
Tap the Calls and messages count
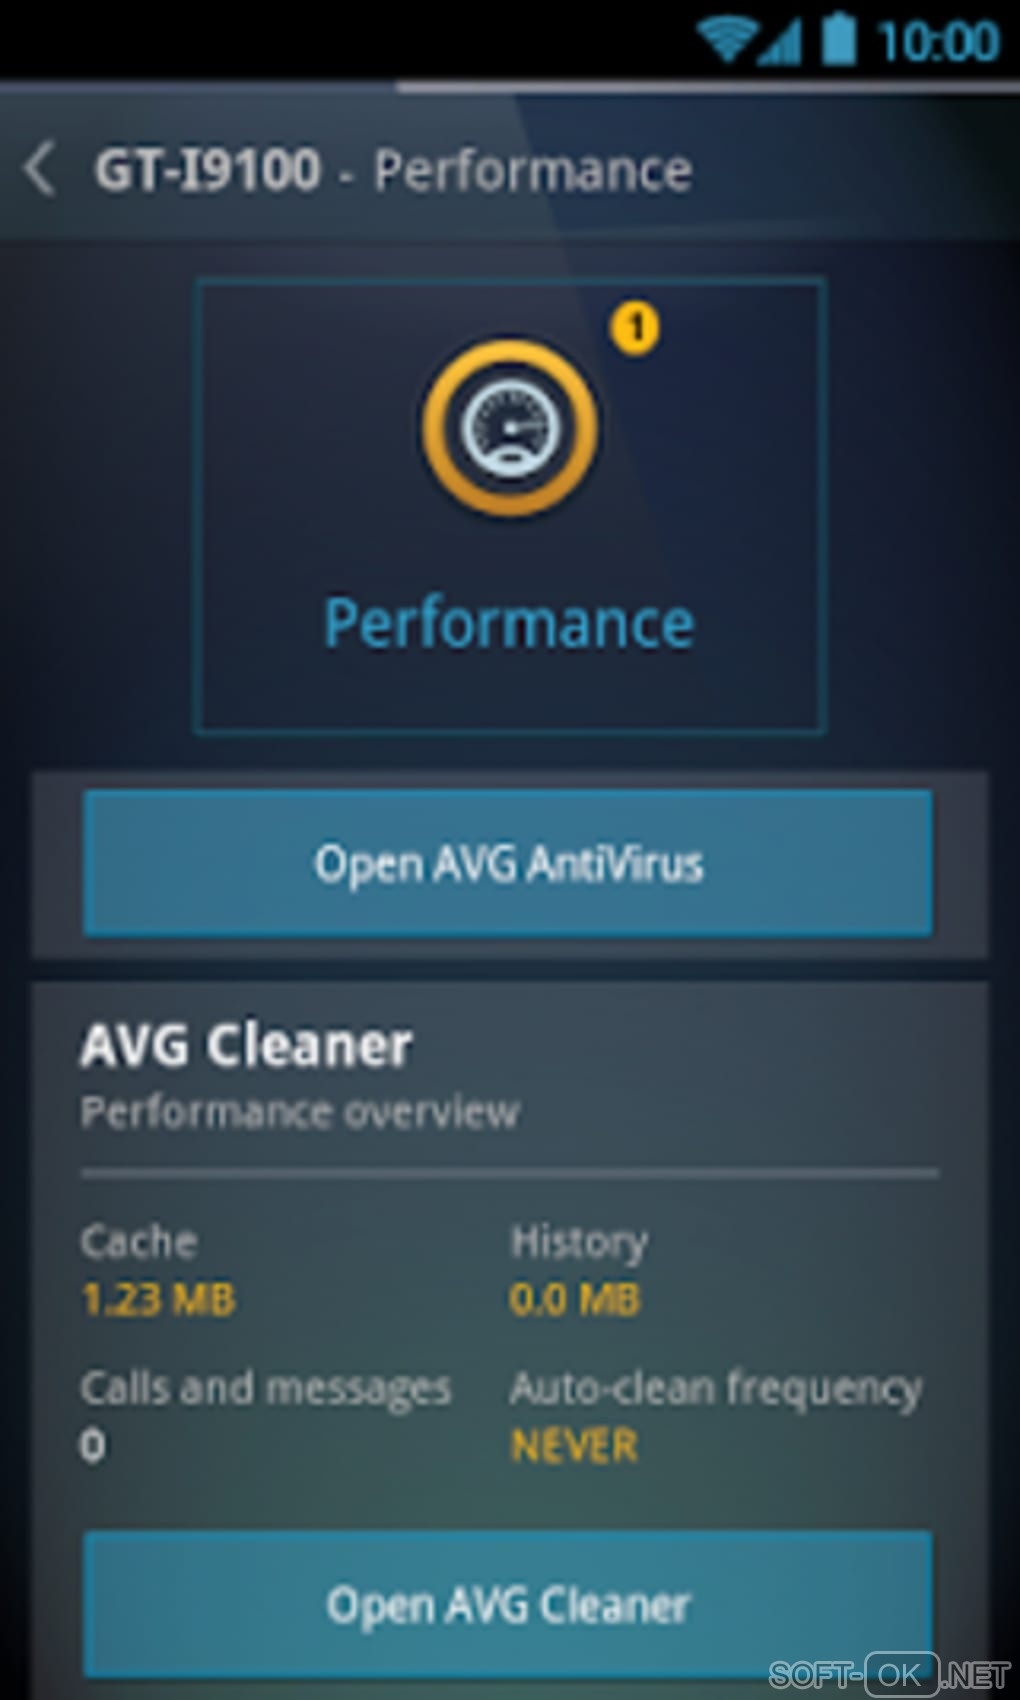92,1446
